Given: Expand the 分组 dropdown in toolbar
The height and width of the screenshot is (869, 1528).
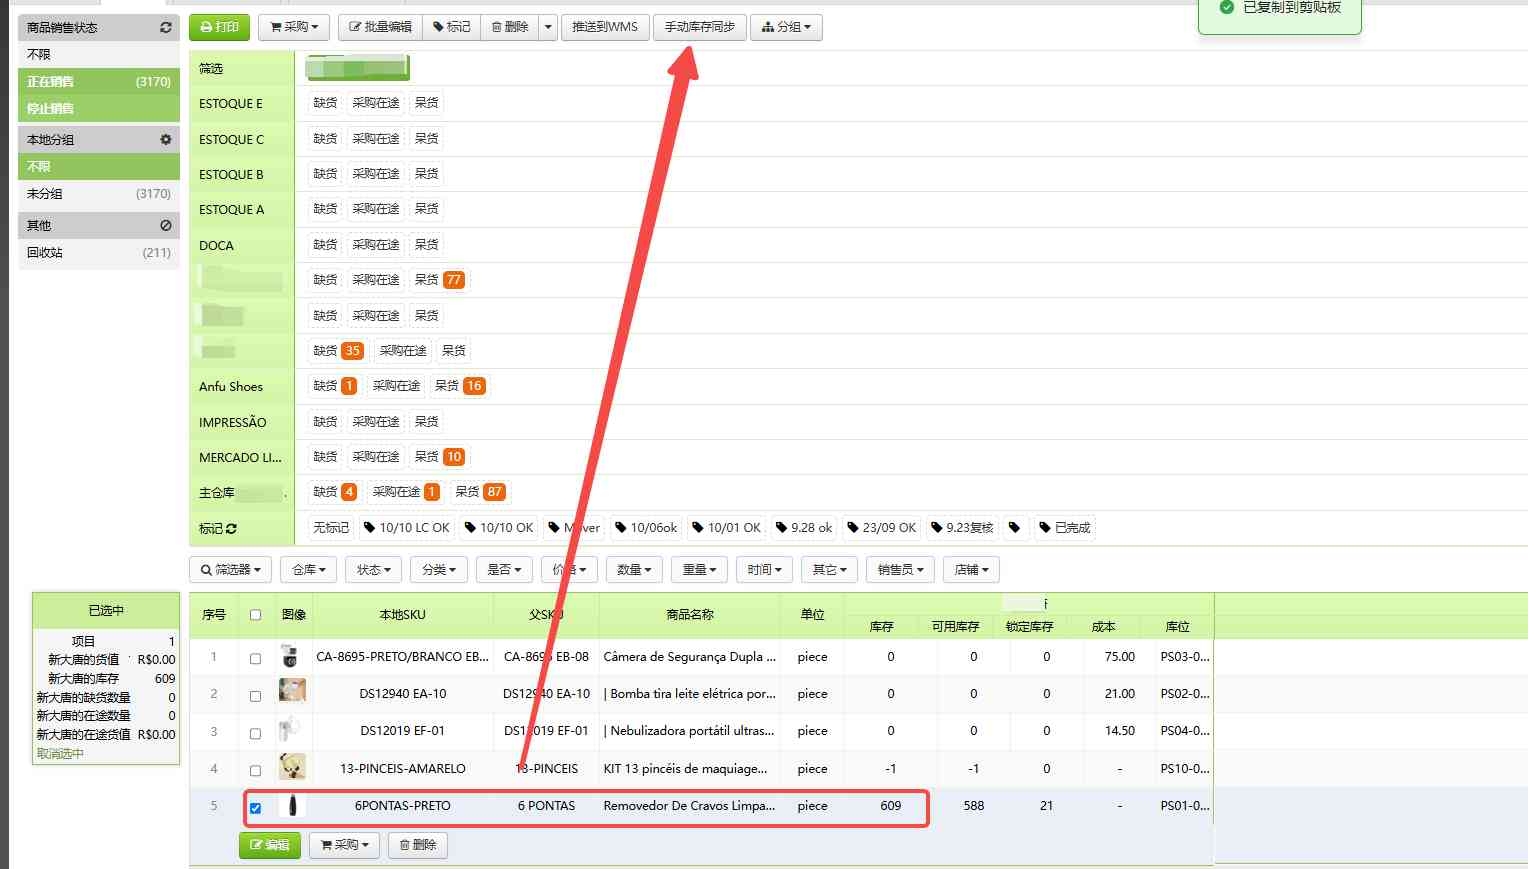Looking at the screenshot, I should click(x=786, y=27).
